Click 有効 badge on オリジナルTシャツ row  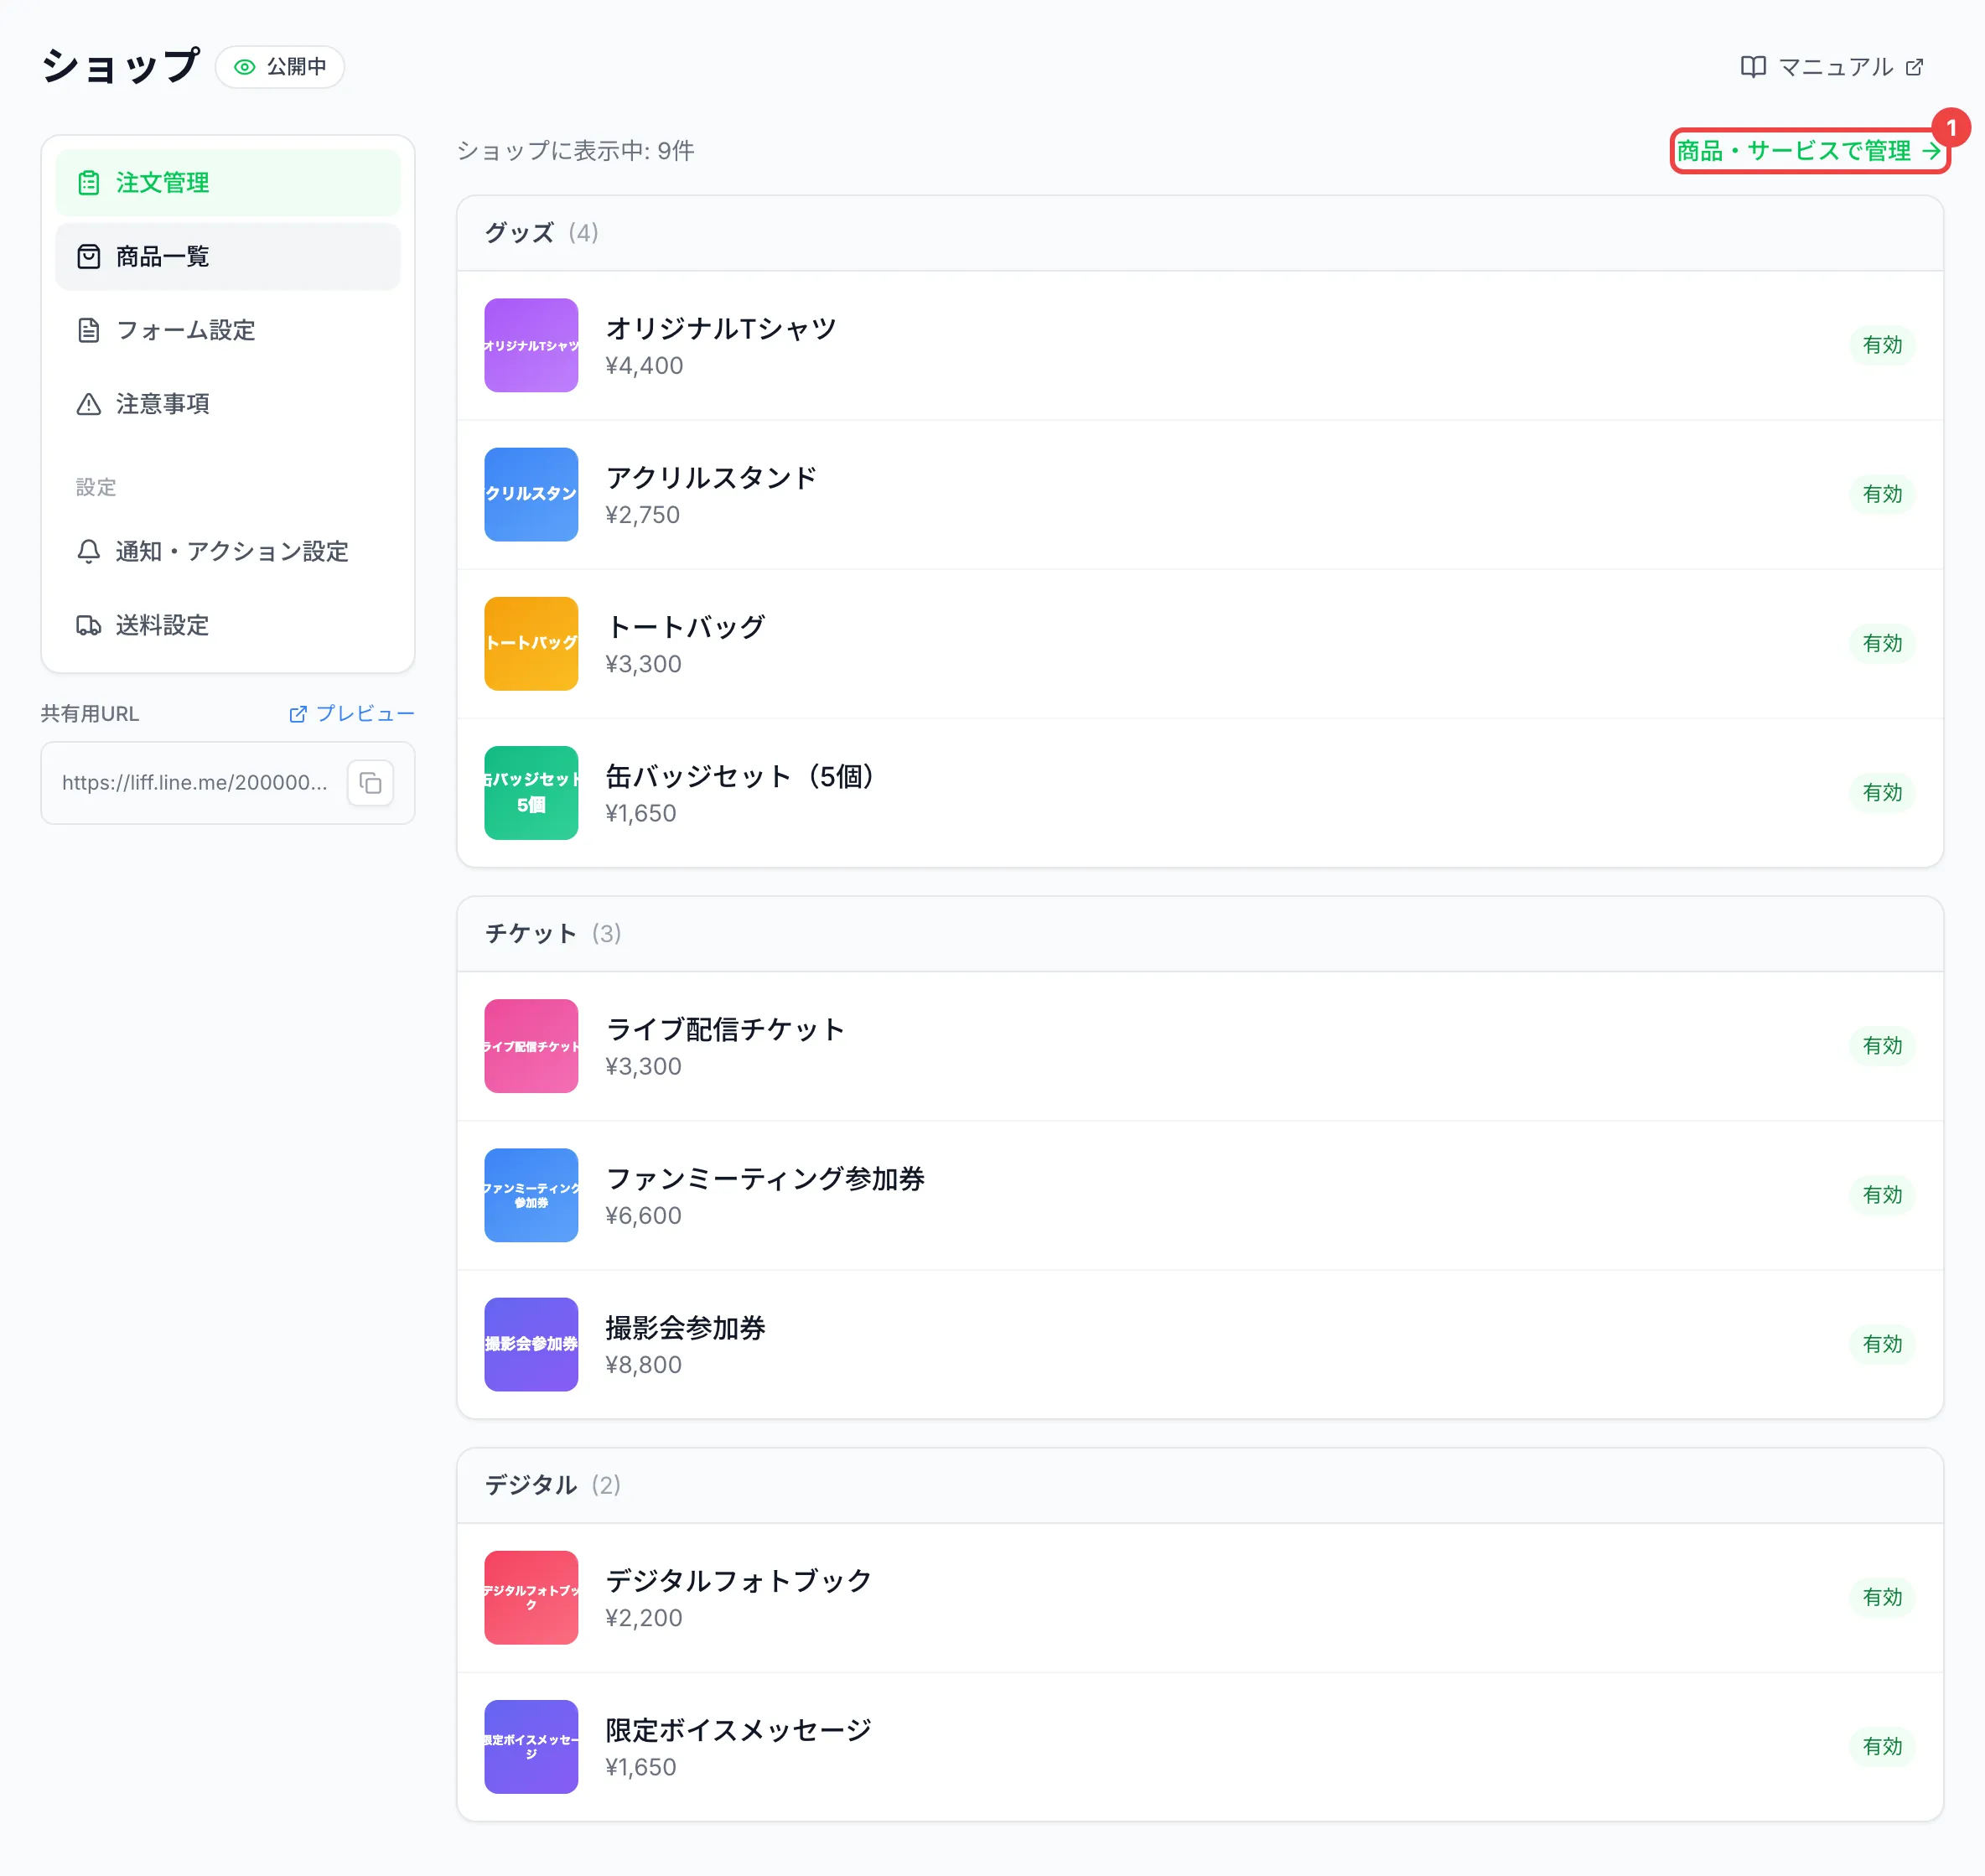tap(1882, 345)
